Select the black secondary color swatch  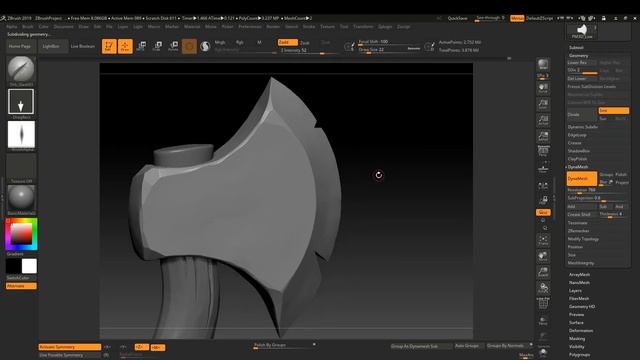[13, 266]
